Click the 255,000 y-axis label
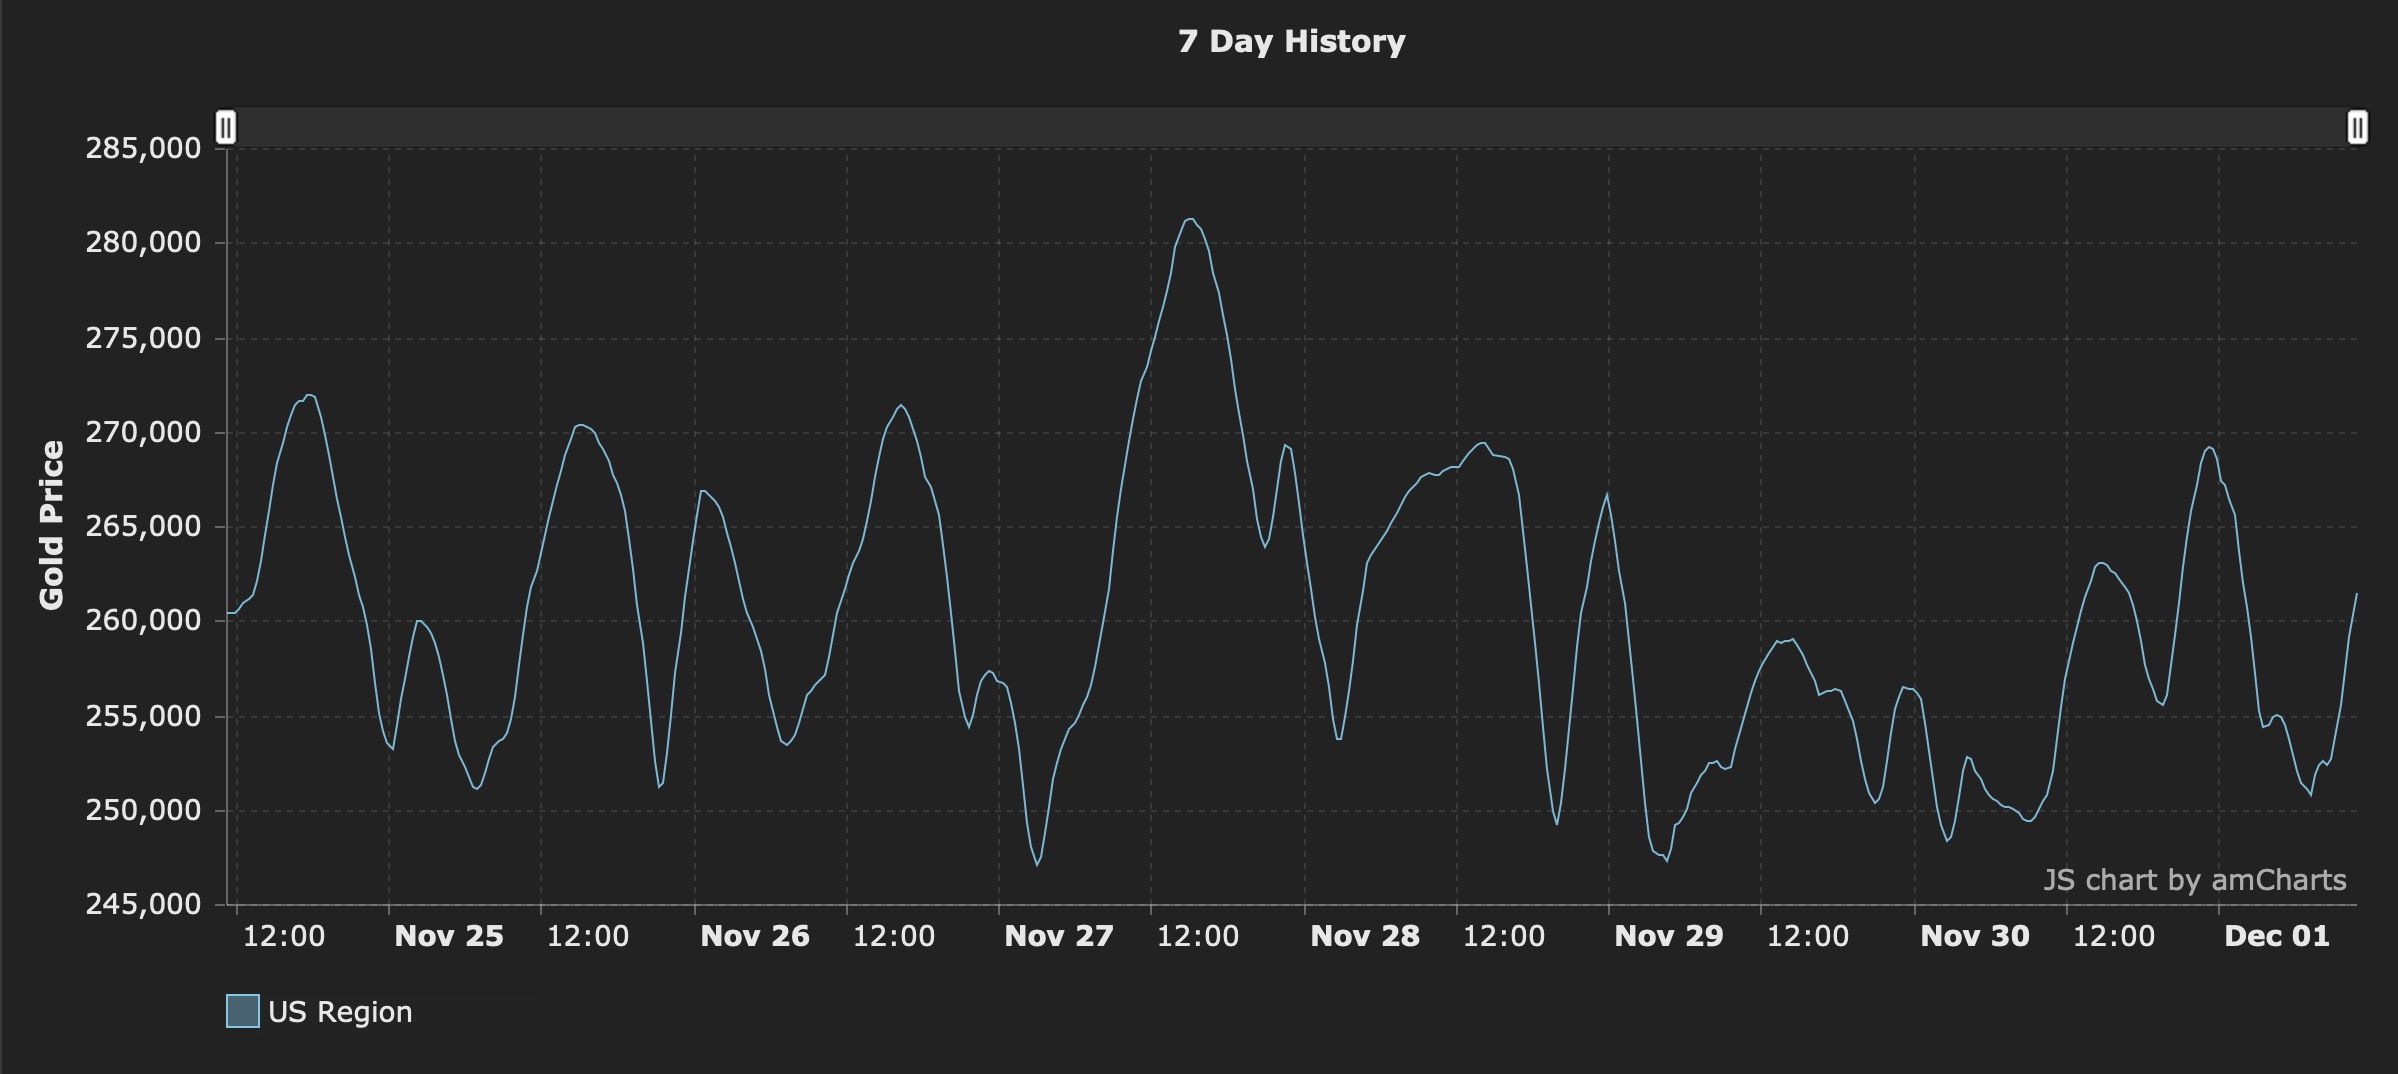 (x=143, y=716)
